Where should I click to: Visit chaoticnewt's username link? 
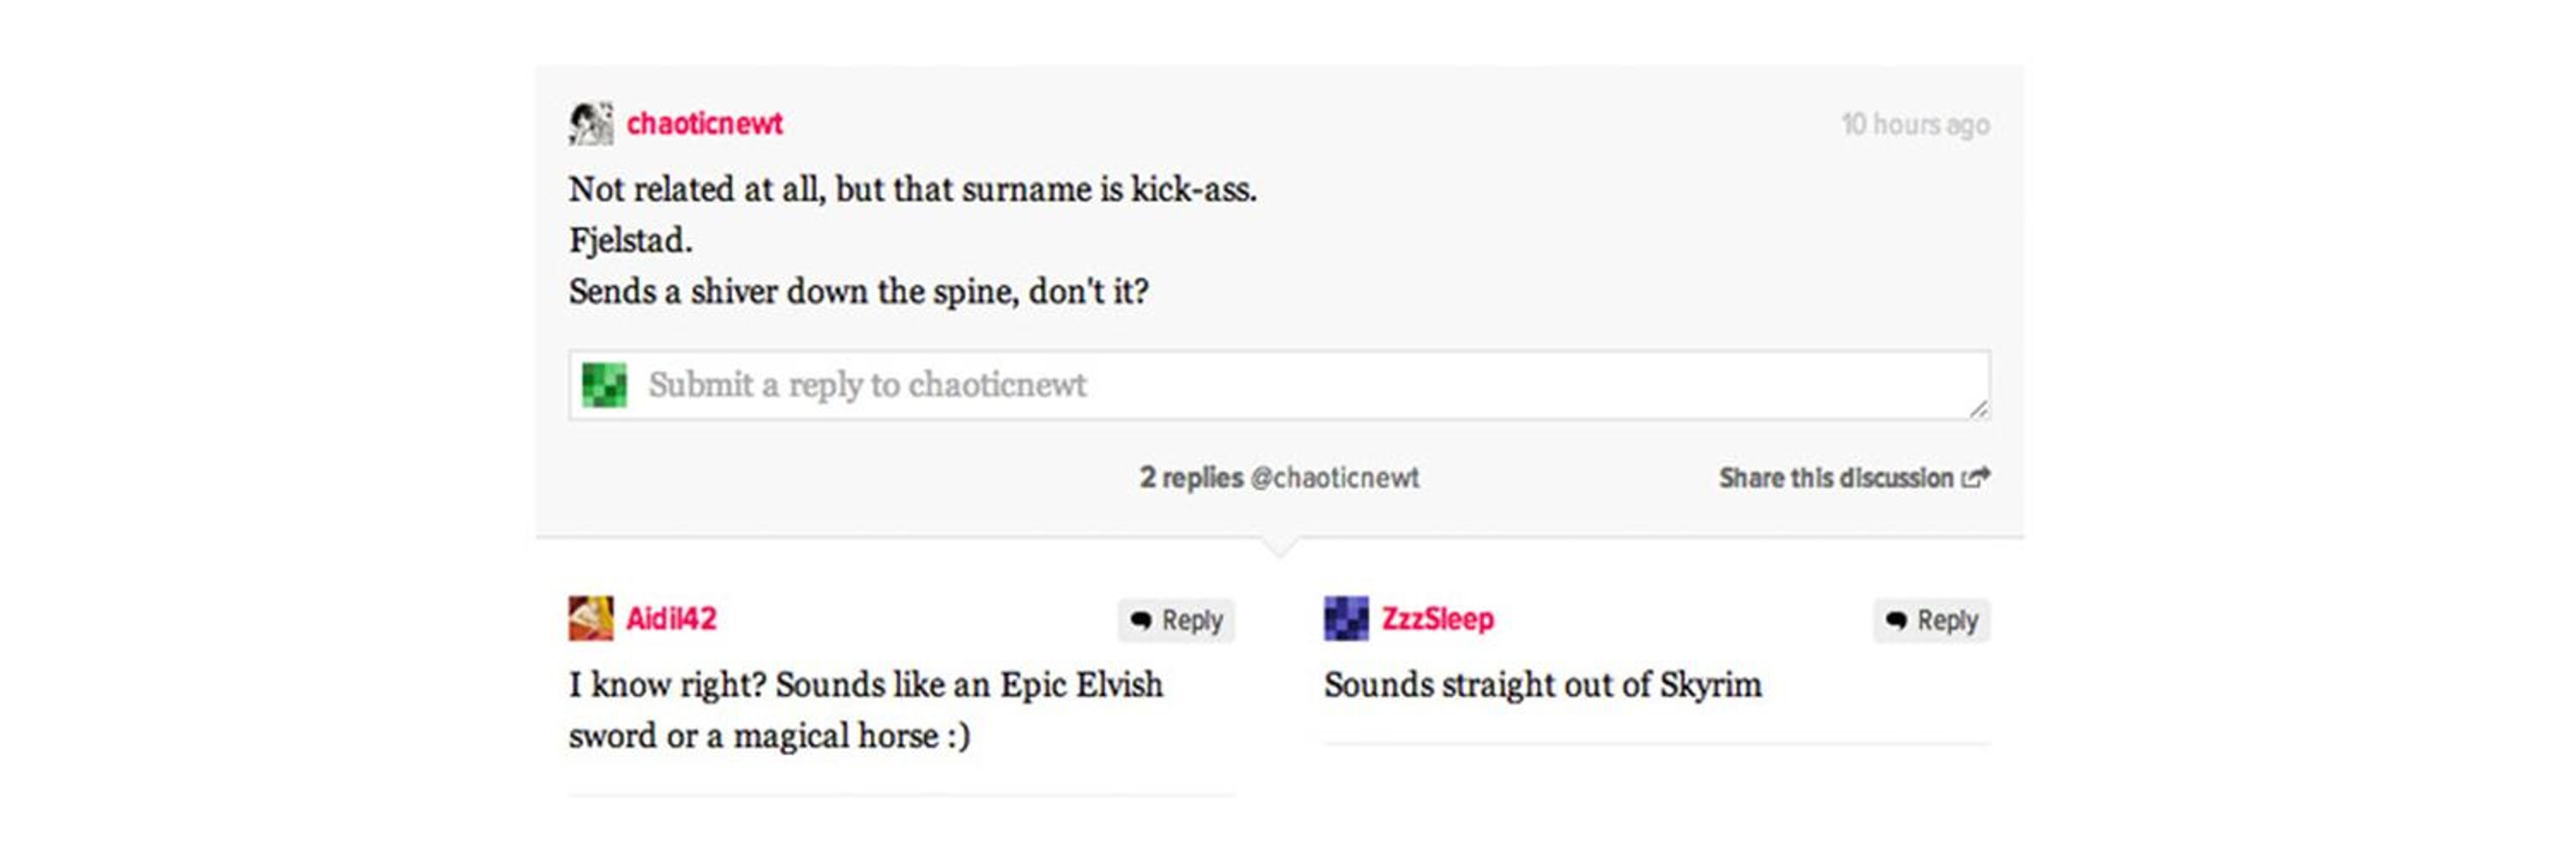tap(704, 124)
